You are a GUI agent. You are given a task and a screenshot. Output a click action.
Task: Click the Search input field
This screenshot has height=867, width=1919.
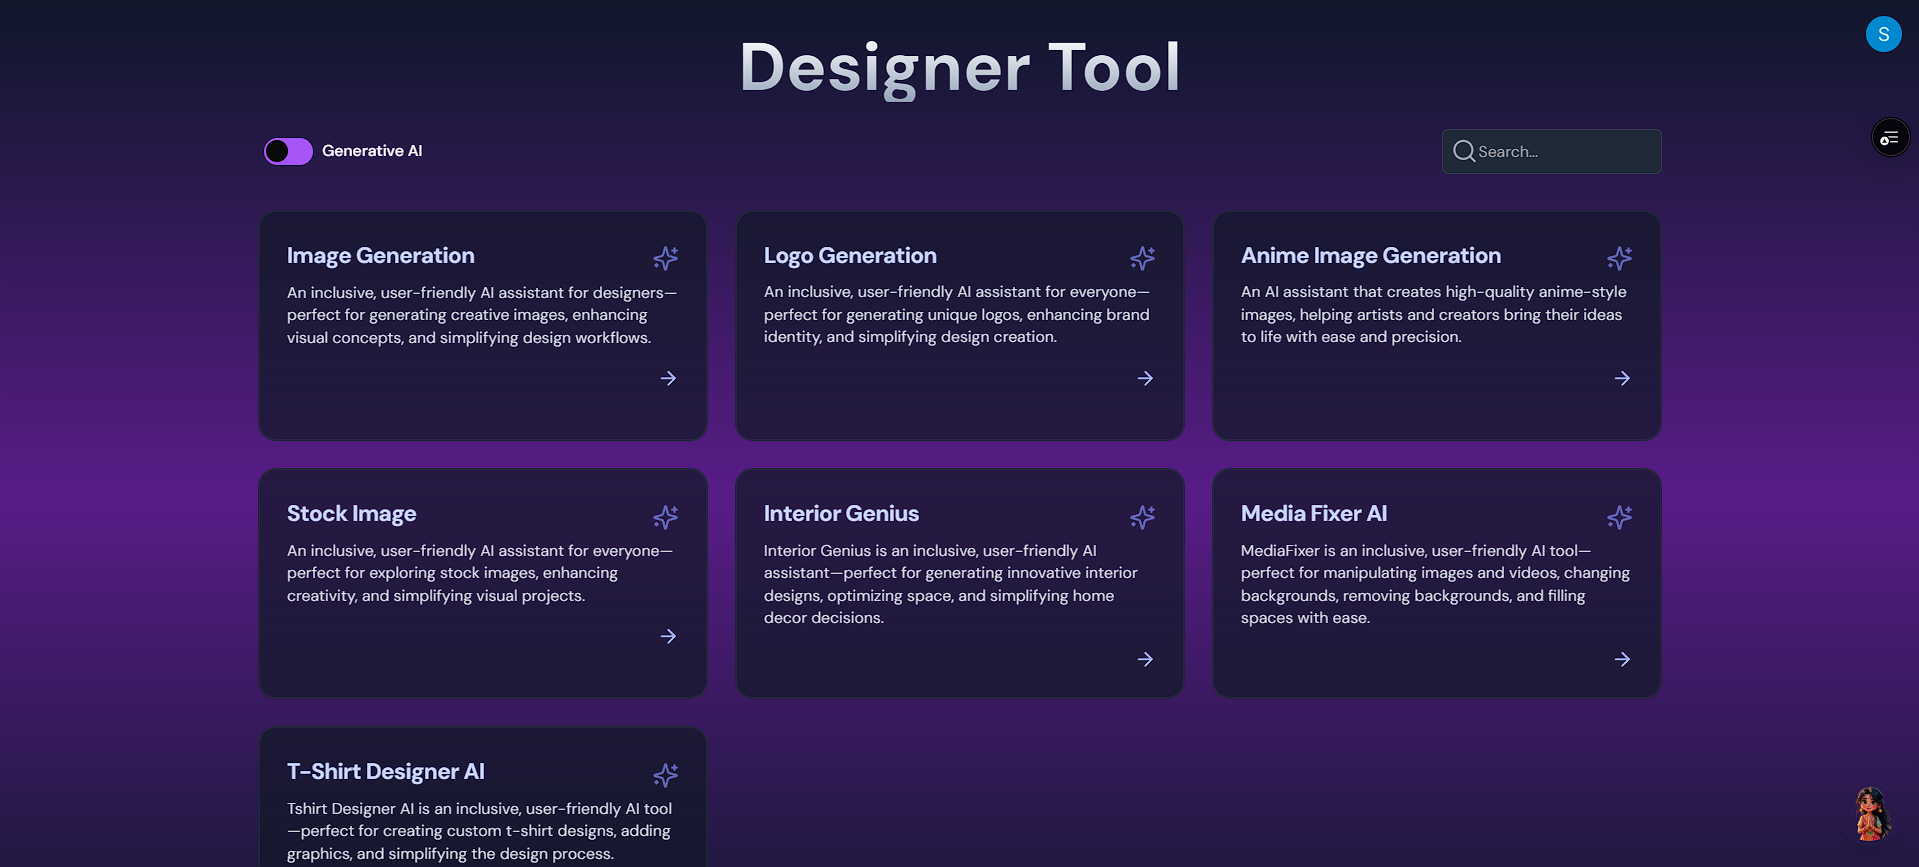point(1551,151)
